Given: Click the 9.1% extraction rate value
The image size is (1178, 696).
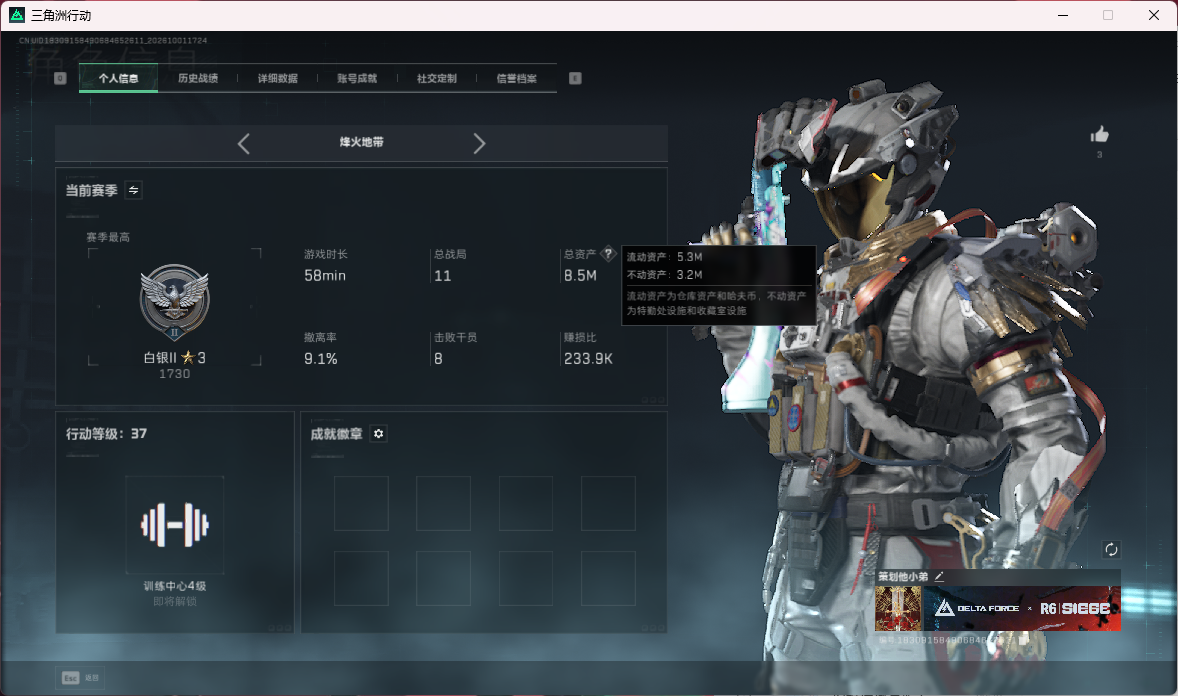Looking at the screenshot, I should 321,359.
